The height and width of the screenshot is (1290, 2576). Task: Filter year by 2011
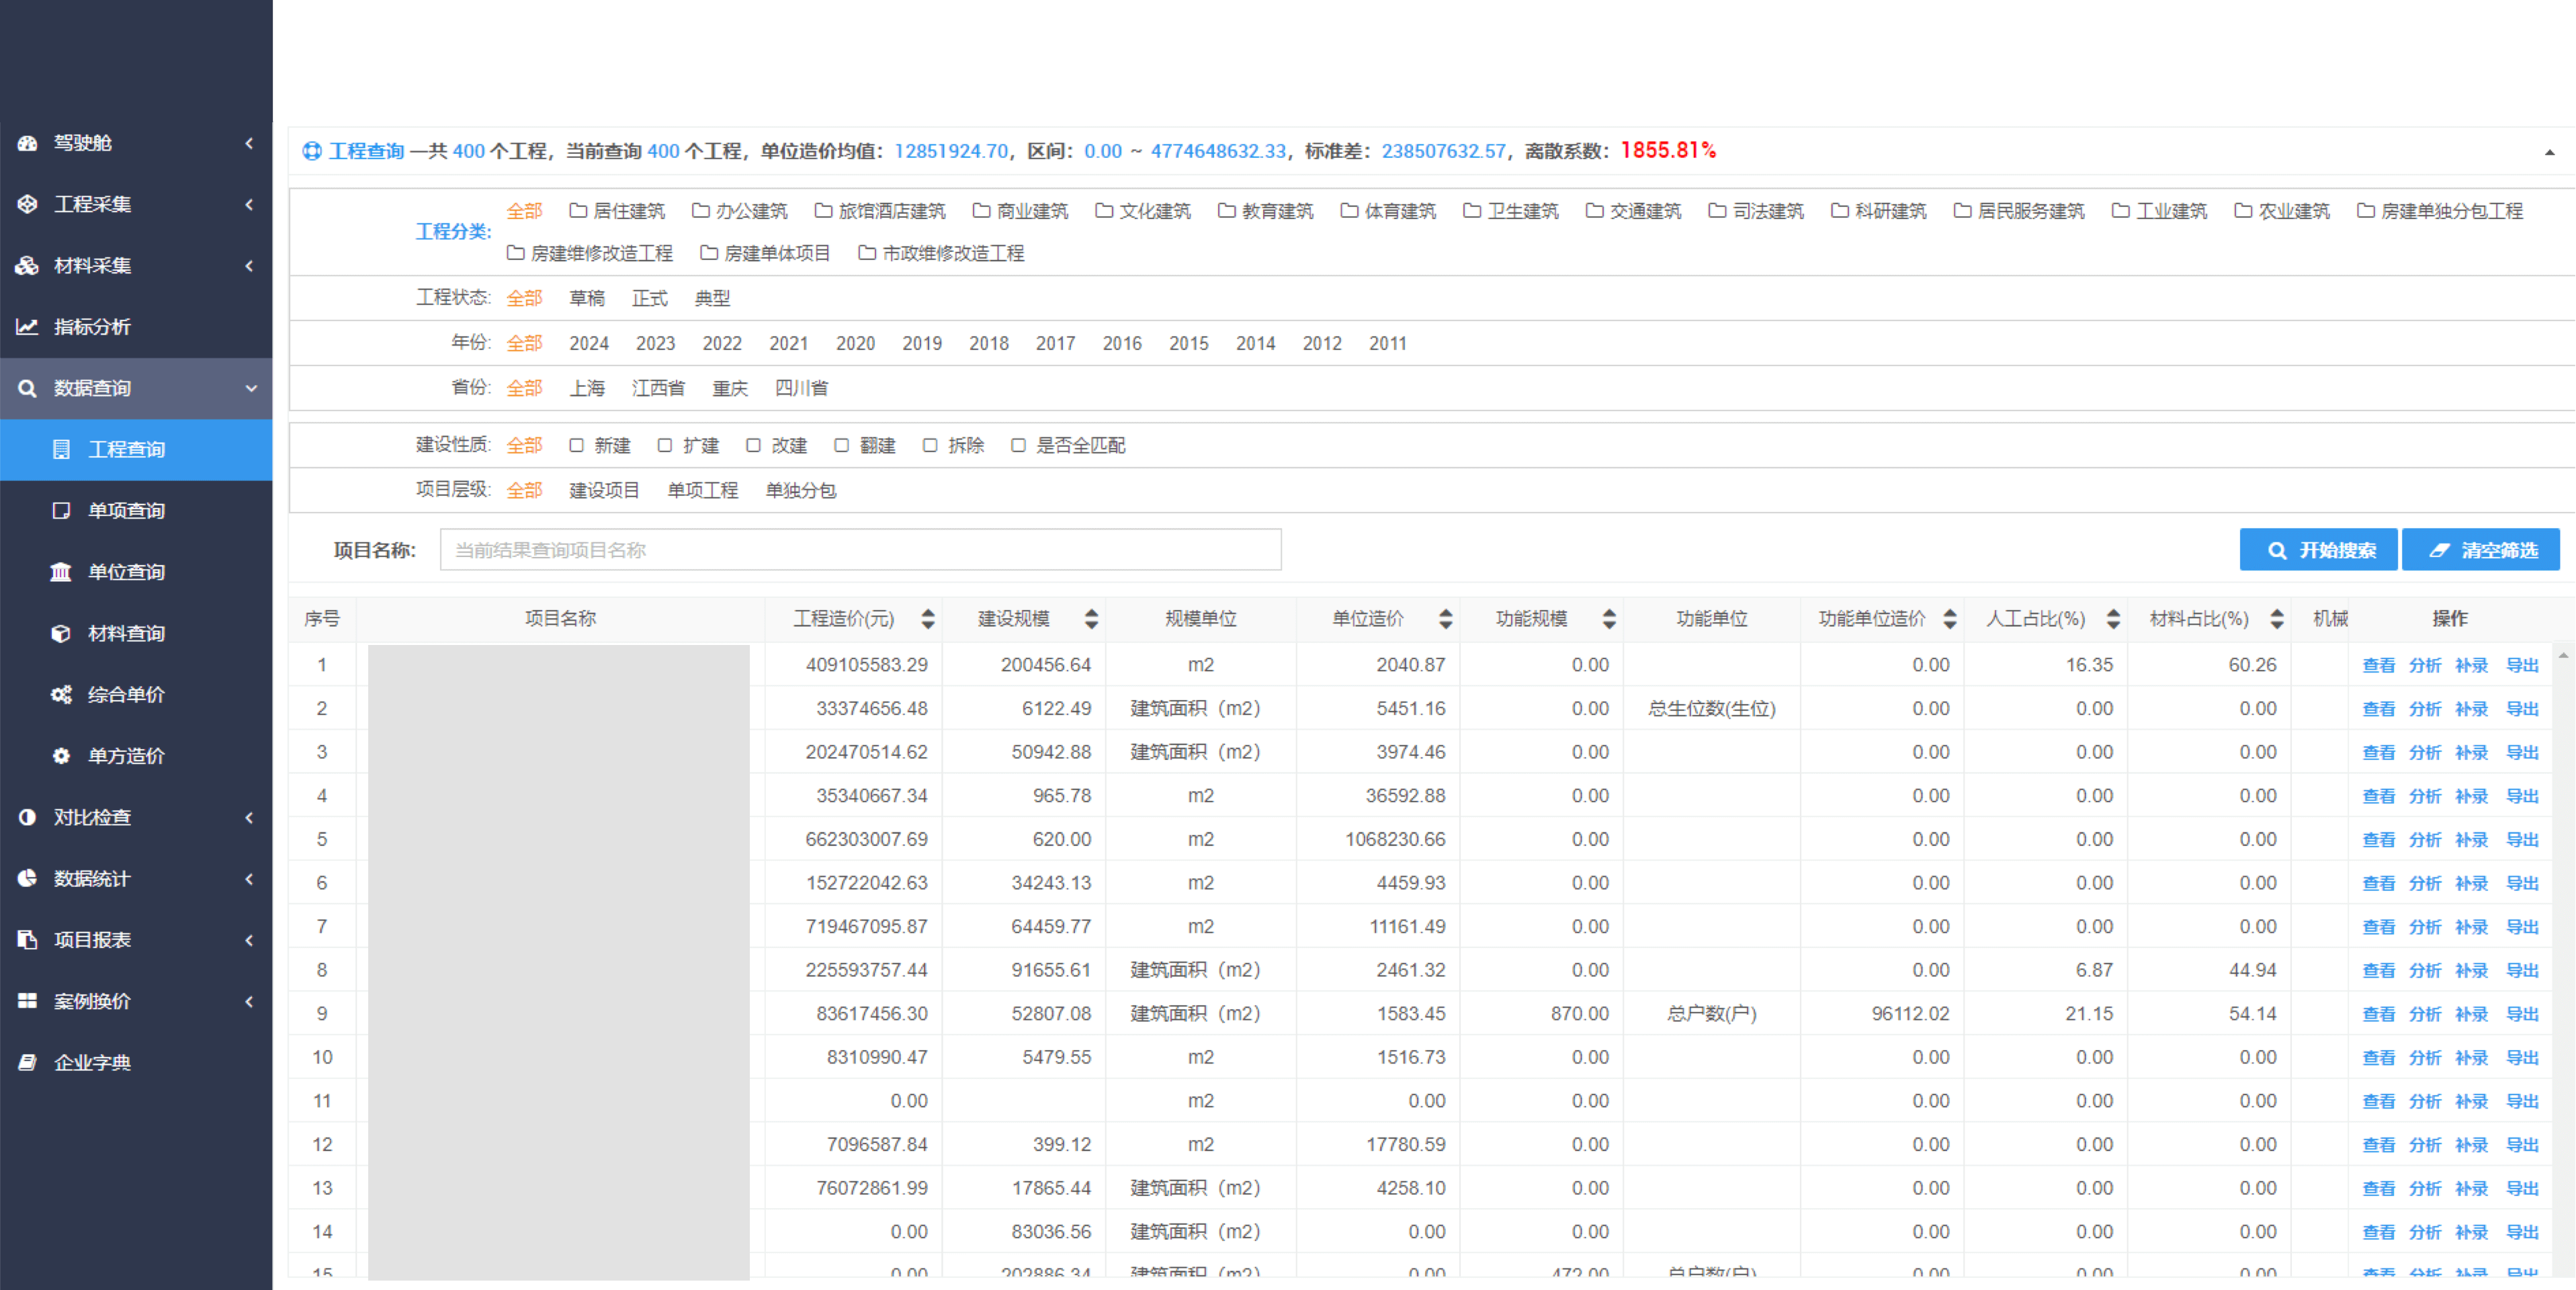pyautogui.click(x=1387, y=343)
